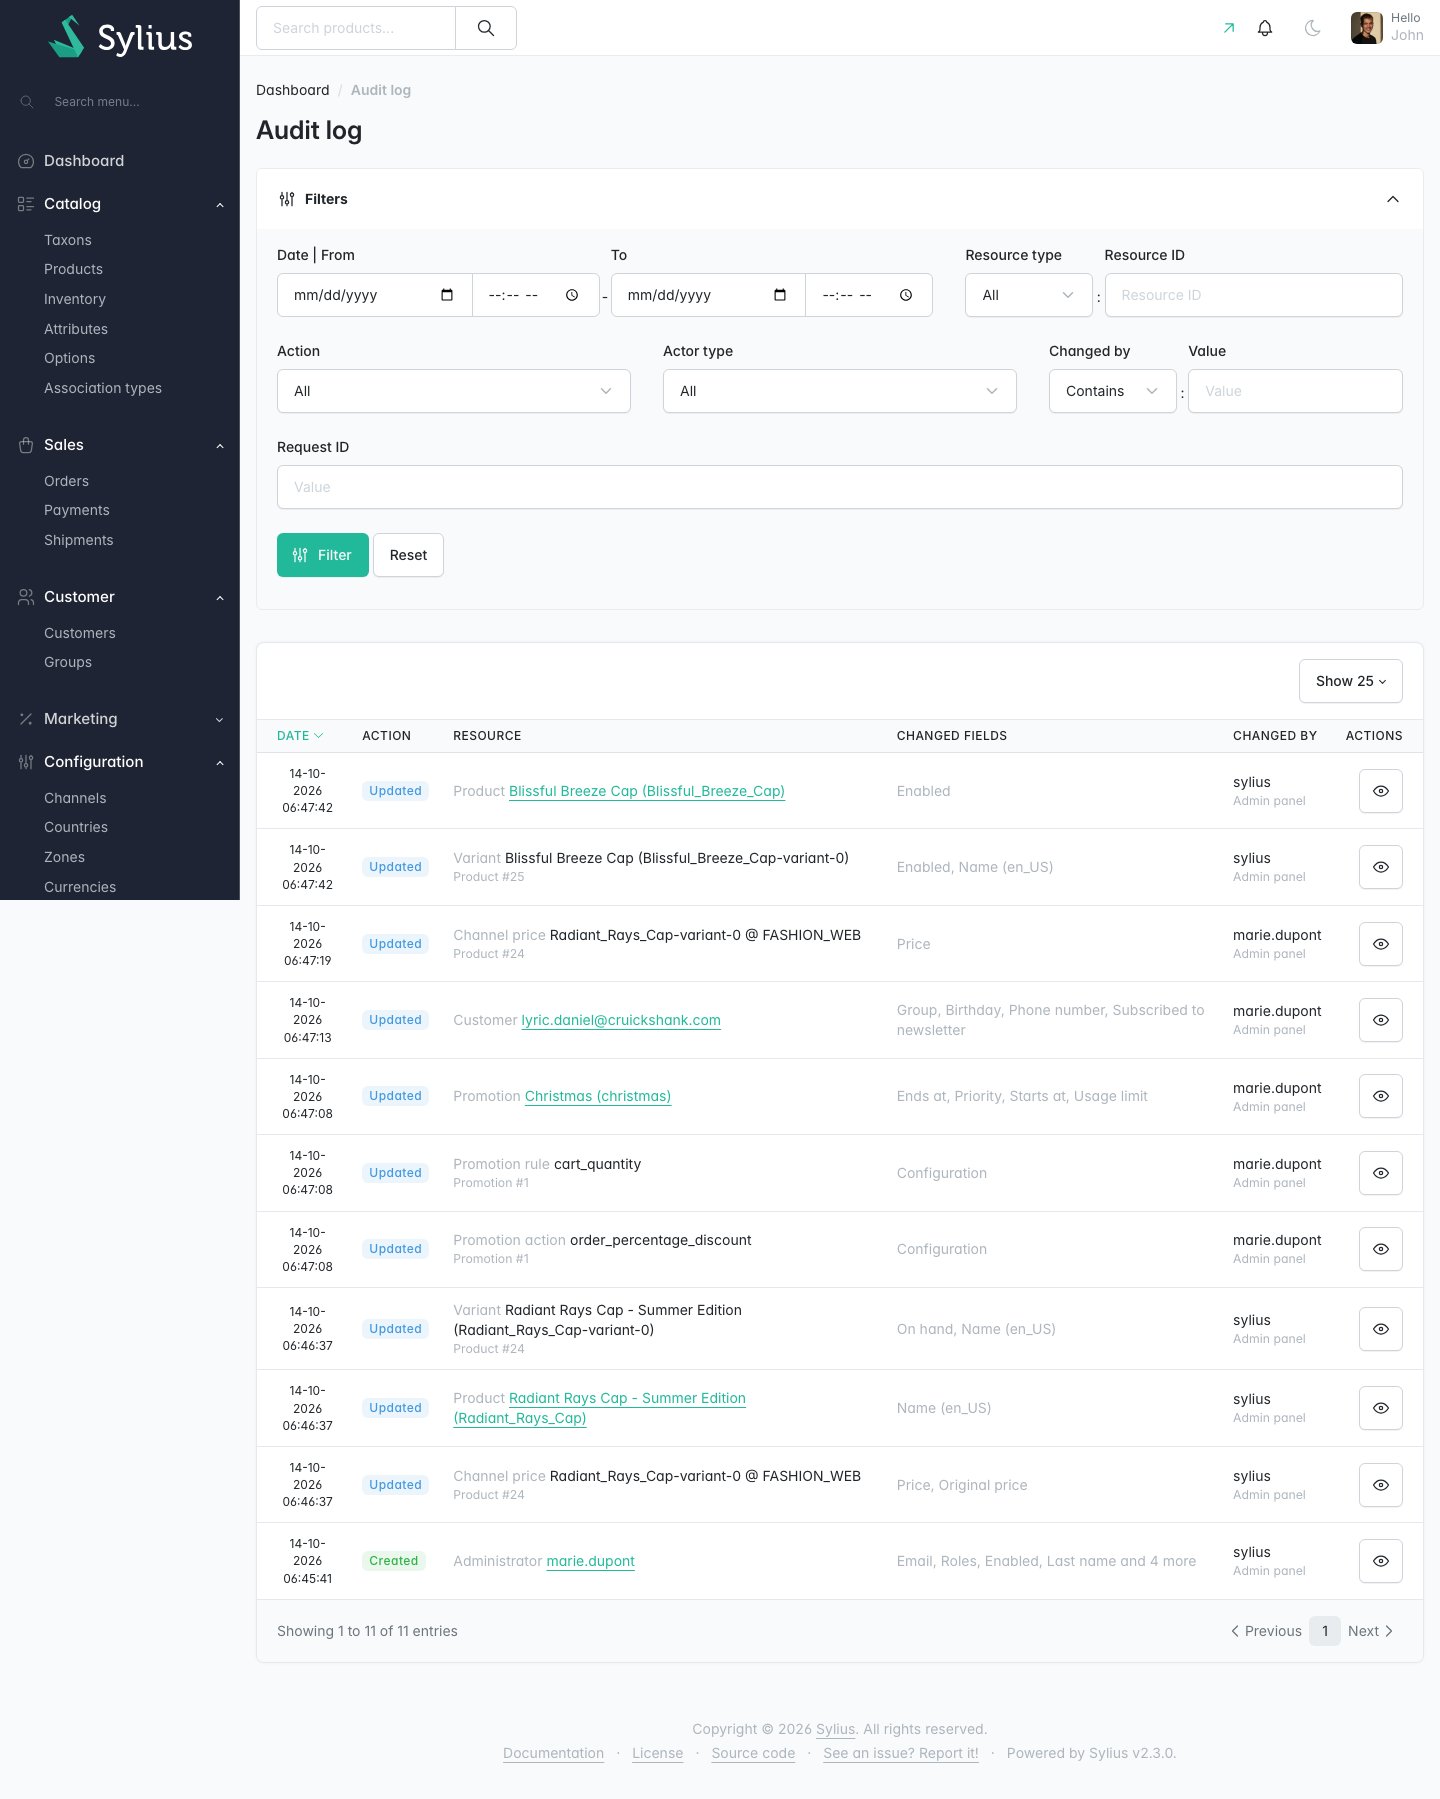Open Products in the Catalog menu
Image resolution: width=1440 pixels, height=1799 pixels.
click(x=73, y=269)
